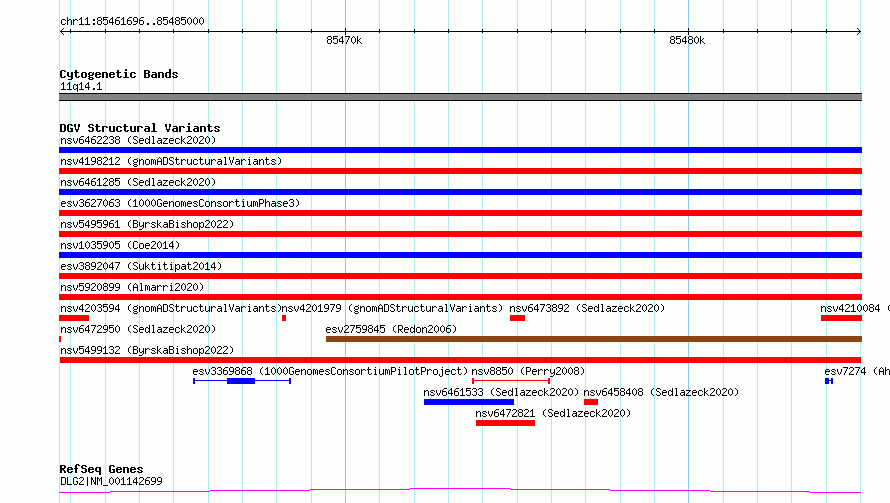Viewport: 890px width, 503px height.
Task: Click the red bar under nsv4198212
Action: click(x=460, y=171)
